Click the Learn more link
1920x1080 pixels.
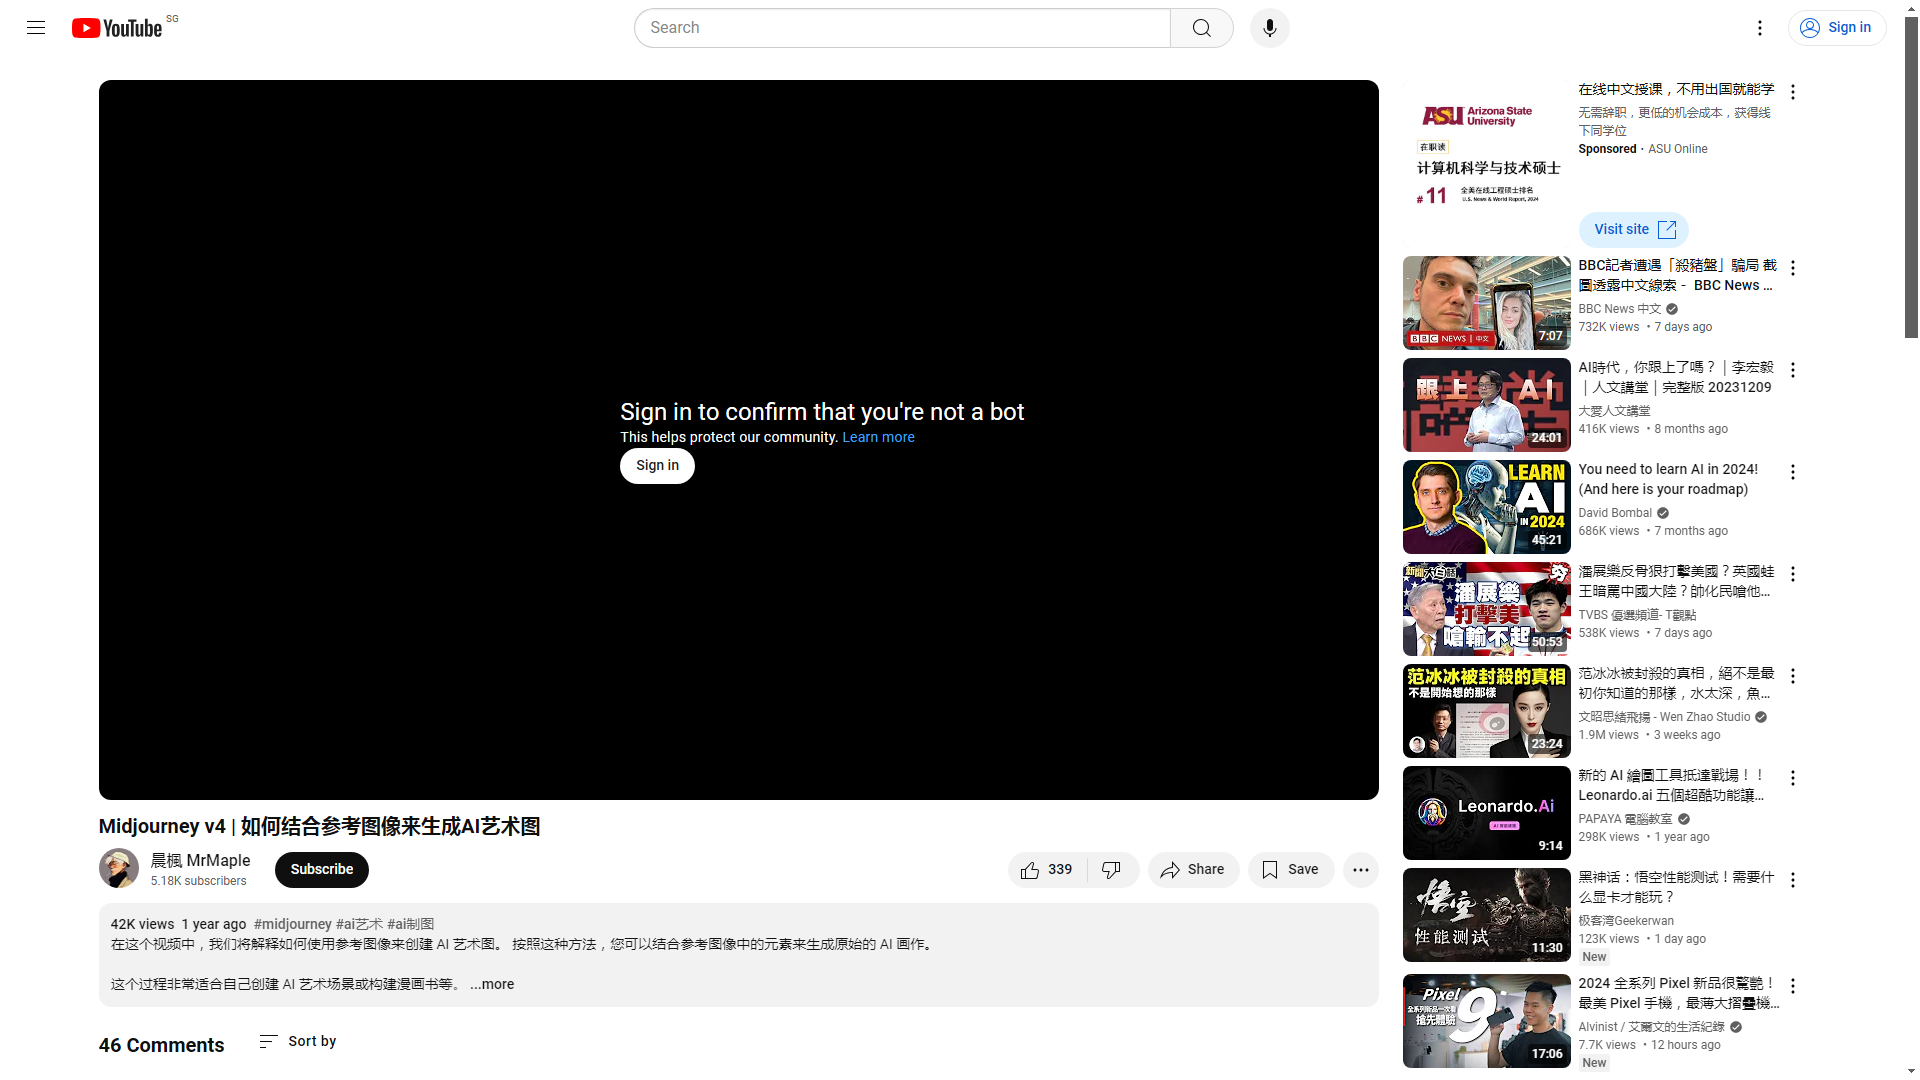pyautogui.click(x=878, y=437)
